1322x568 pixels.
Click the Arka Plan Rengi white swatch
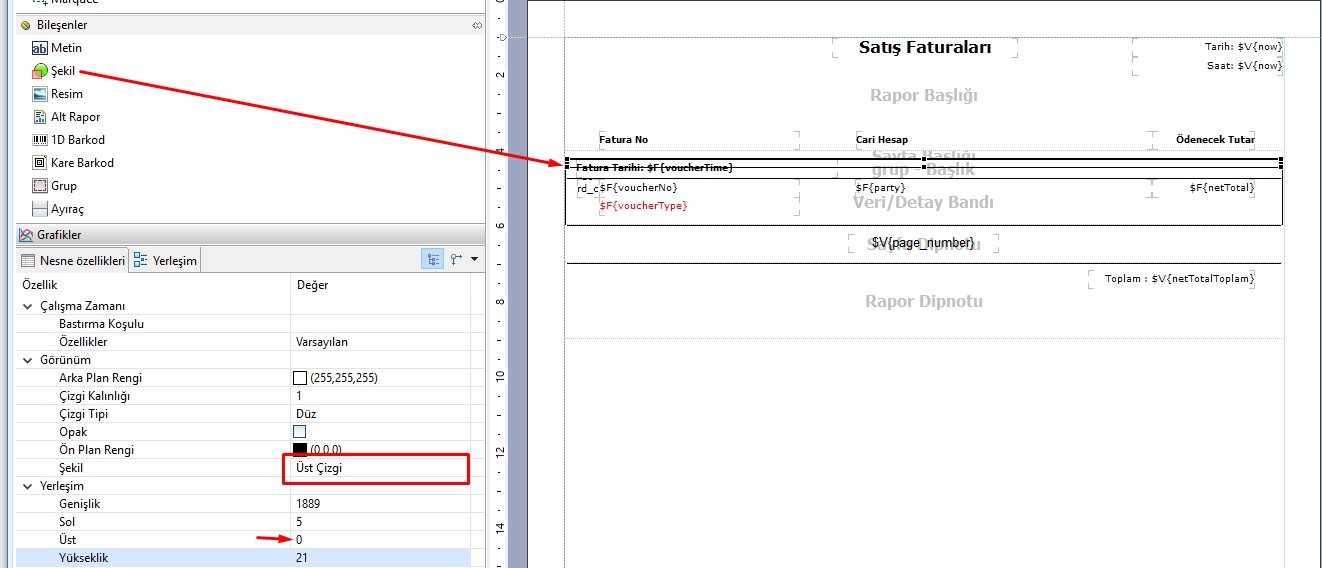point(299,378)
